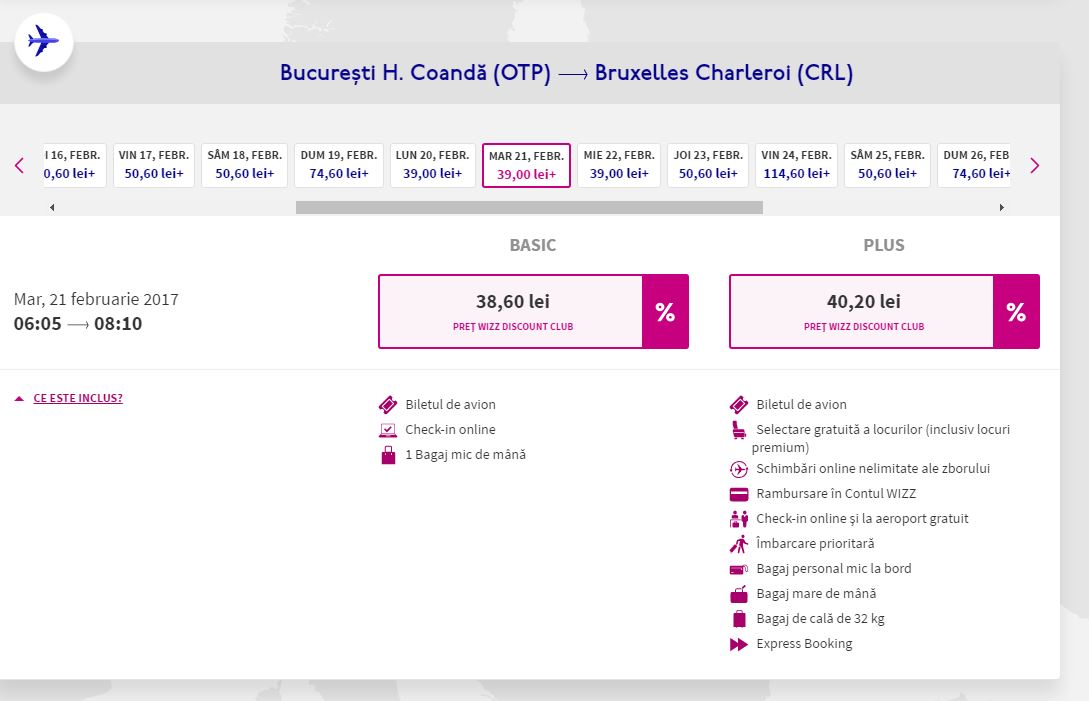Click the small hand bag icon under BASIC

[388, 456]
